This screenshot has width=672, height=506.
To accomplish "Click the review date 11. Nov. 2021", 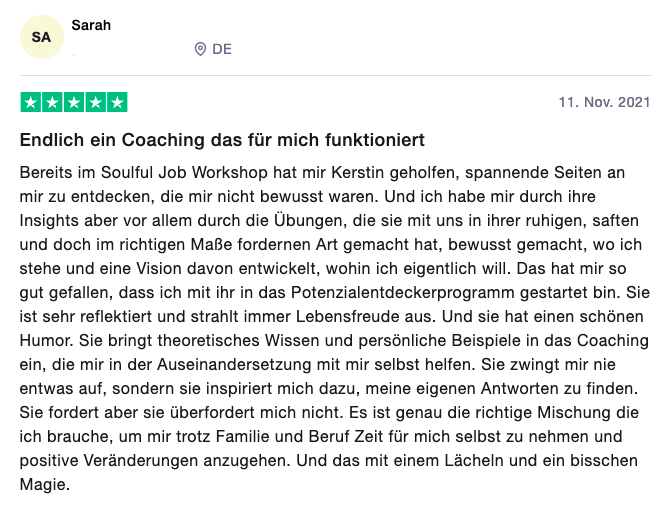I will click(x=604, y=102).
